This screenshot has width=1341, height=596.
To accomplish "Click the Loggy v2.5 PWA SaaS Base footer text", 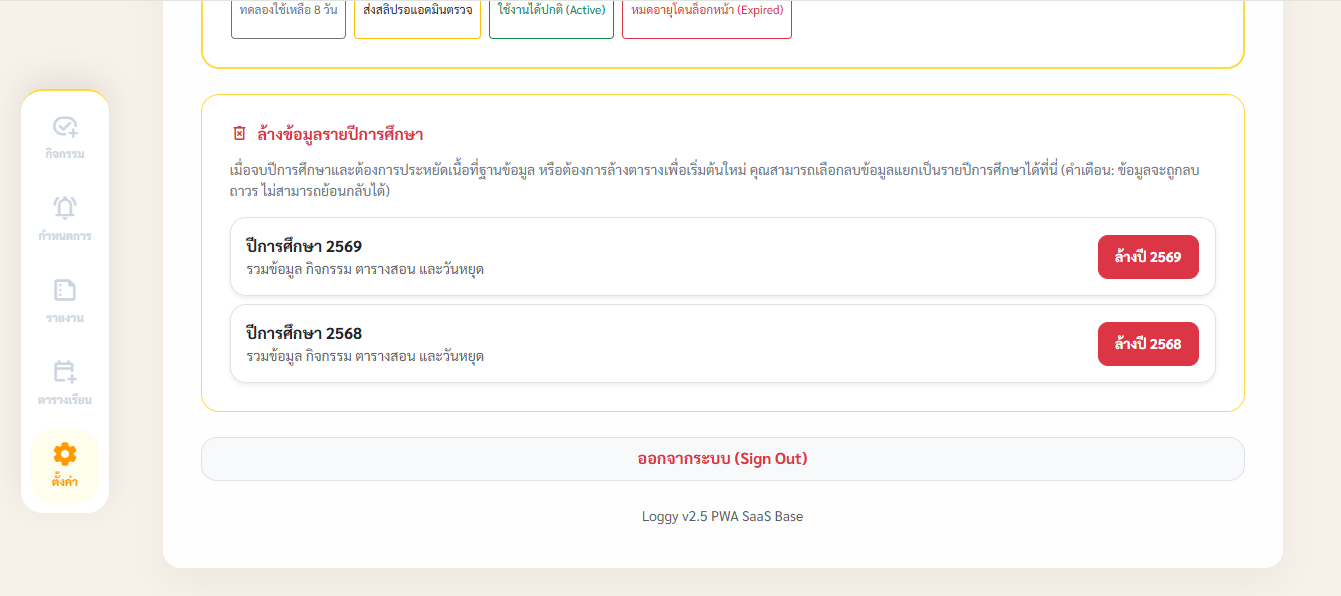I will [722, 517].
